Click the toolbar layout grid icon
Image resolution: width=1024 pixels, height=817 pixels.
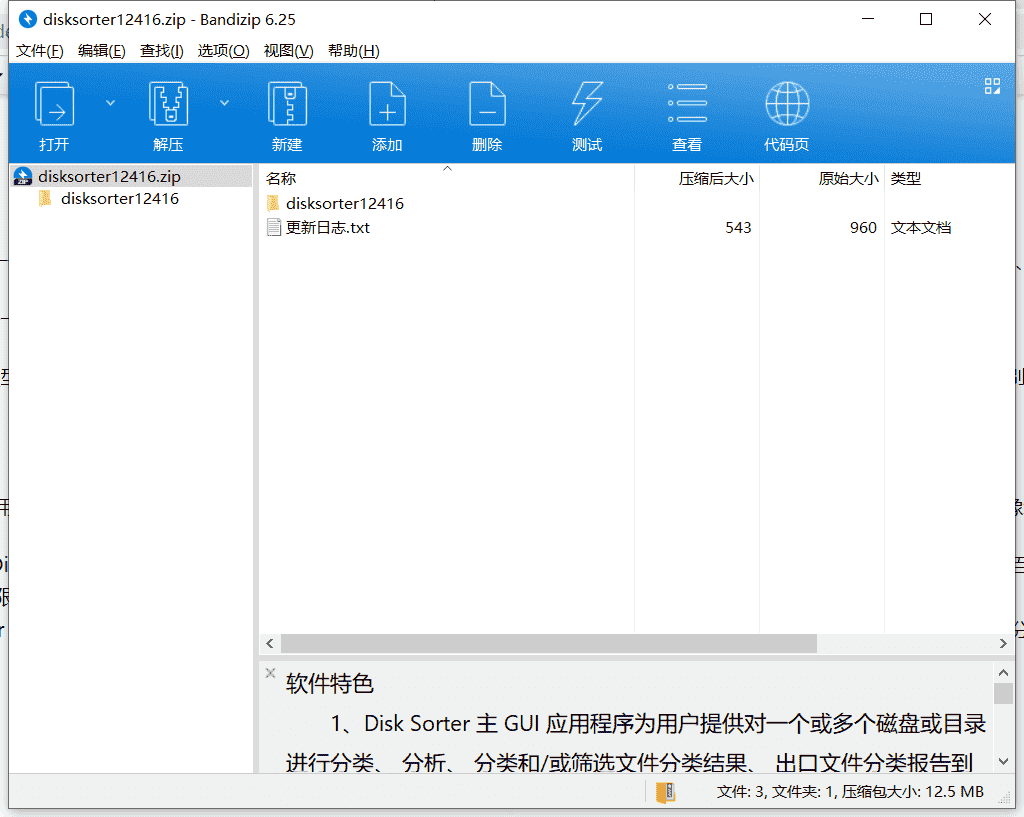click(992, 86)
